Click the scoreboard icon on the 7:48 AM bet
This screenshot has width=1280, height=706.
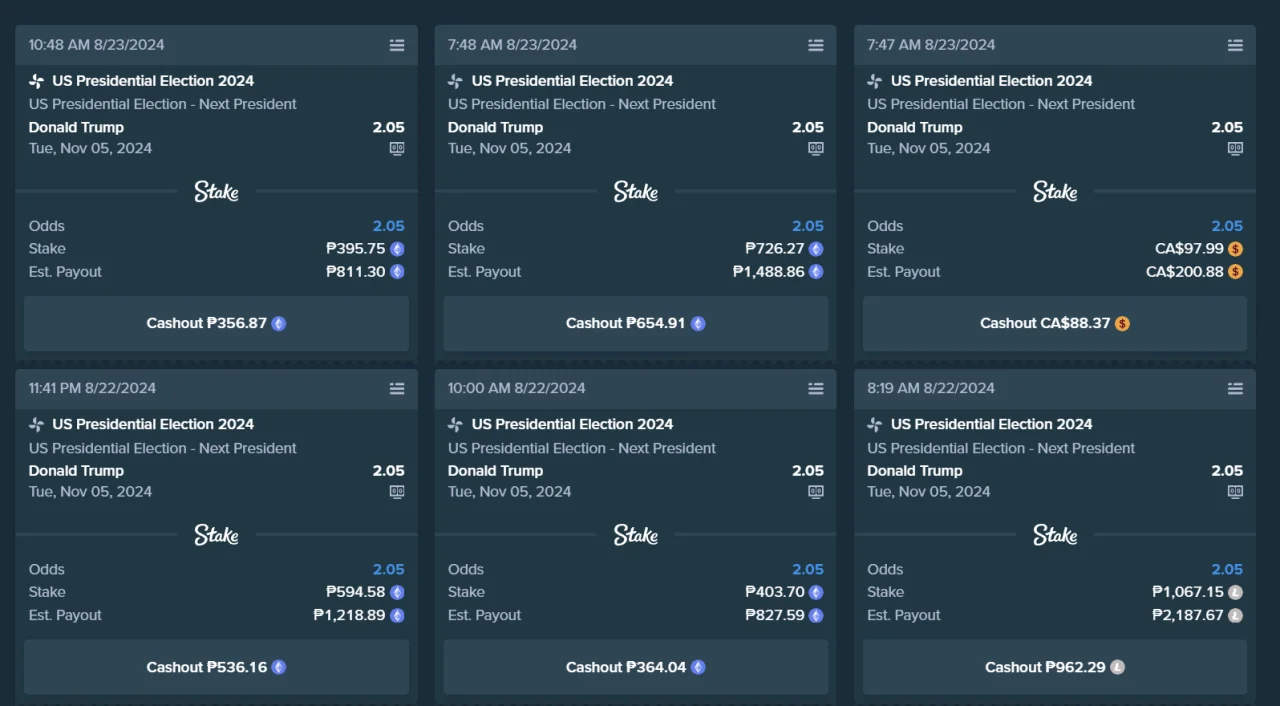coord(816,148)
